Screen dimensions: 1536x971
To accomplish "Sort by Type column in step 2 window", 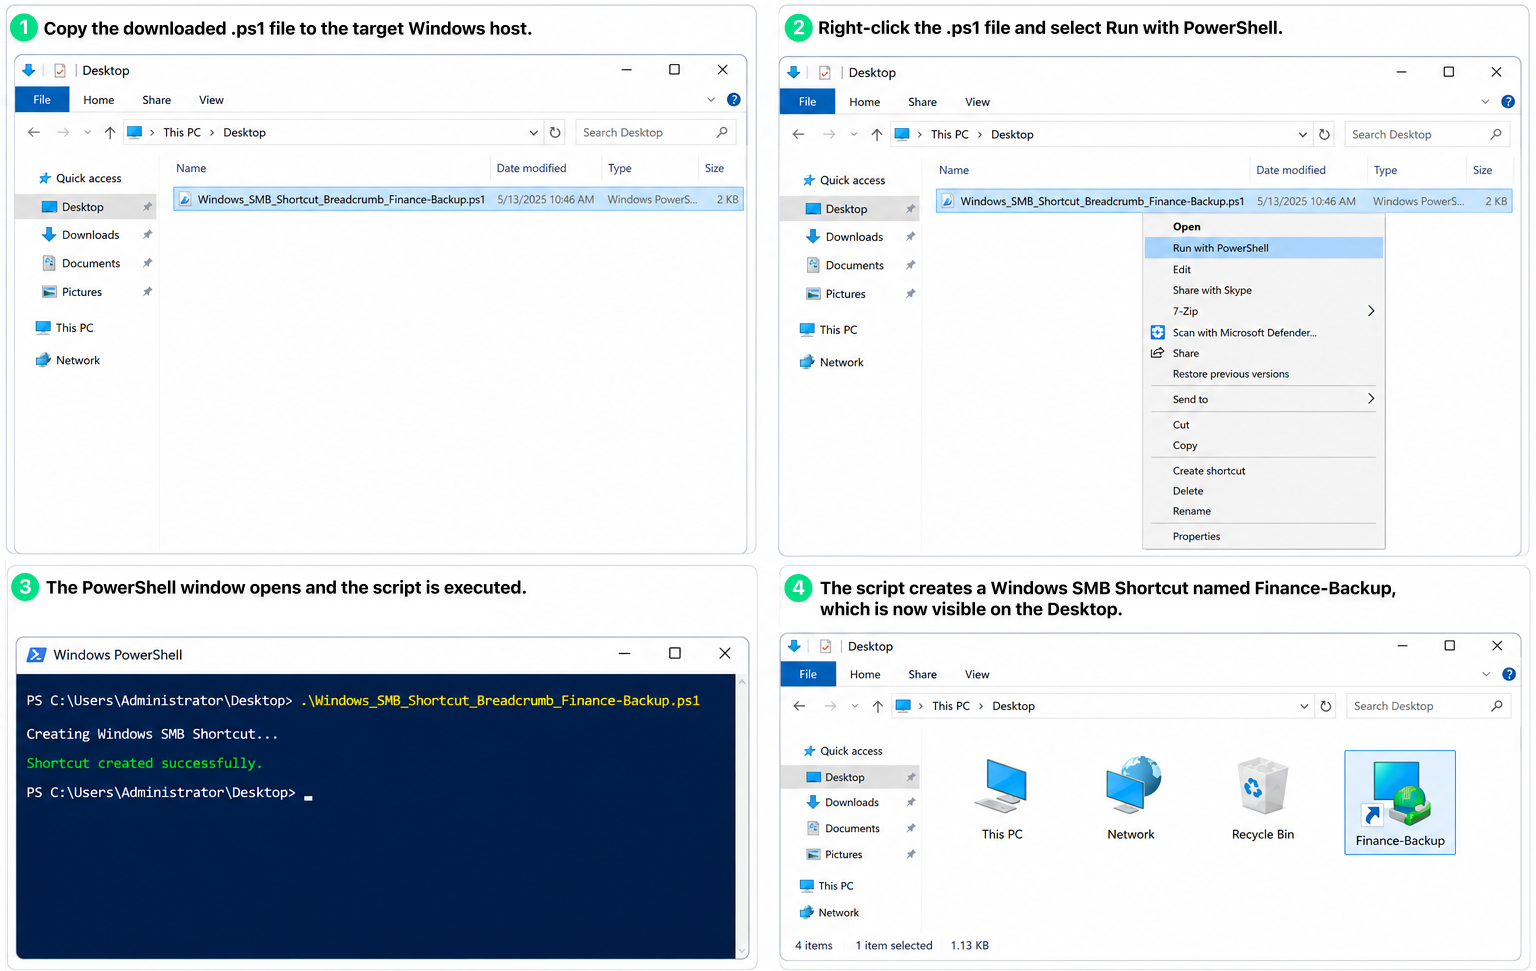I will point(1385,171).
